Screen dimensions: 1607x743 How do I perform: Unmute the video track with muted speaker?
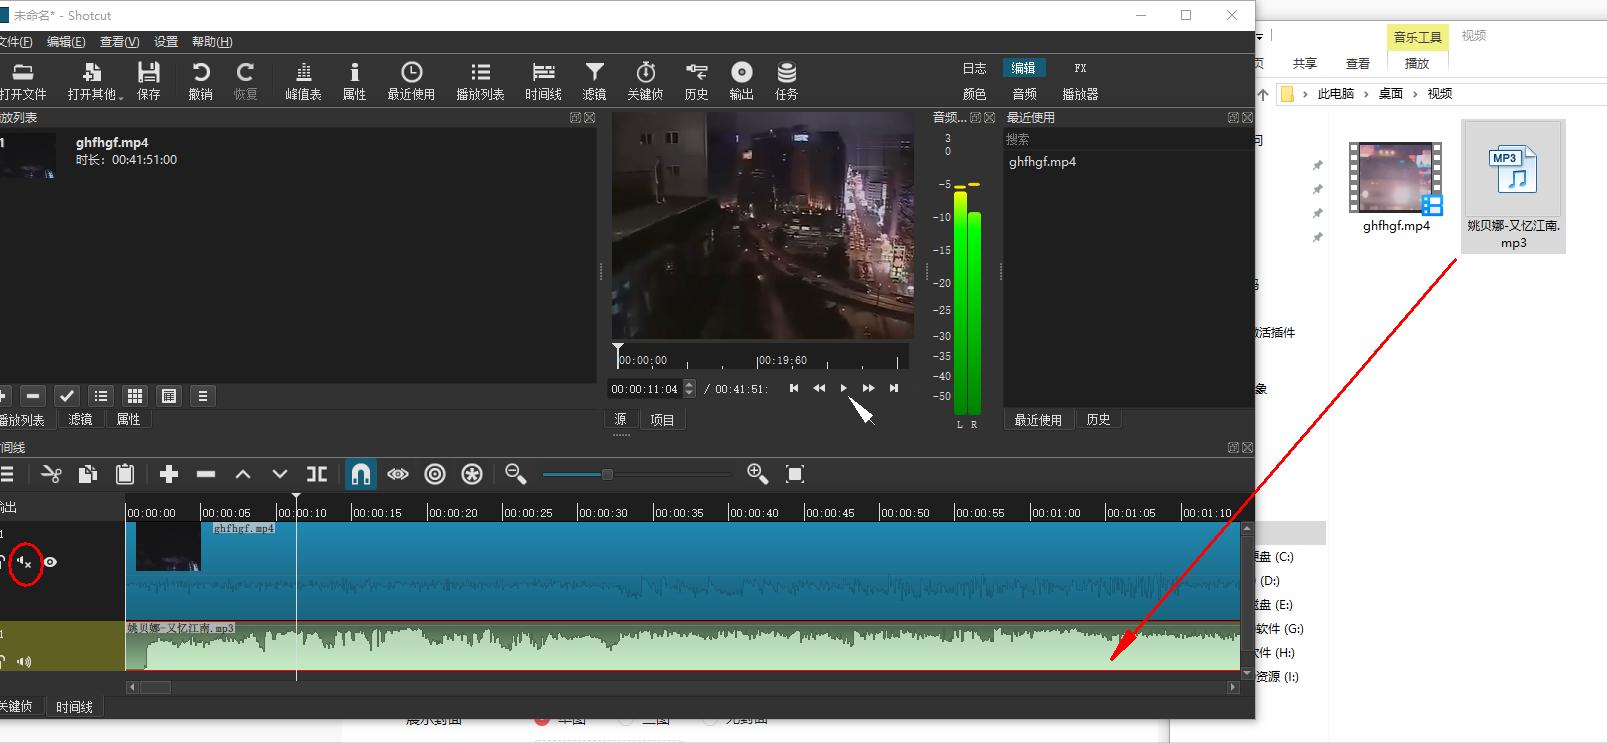[x=25, y=563]
